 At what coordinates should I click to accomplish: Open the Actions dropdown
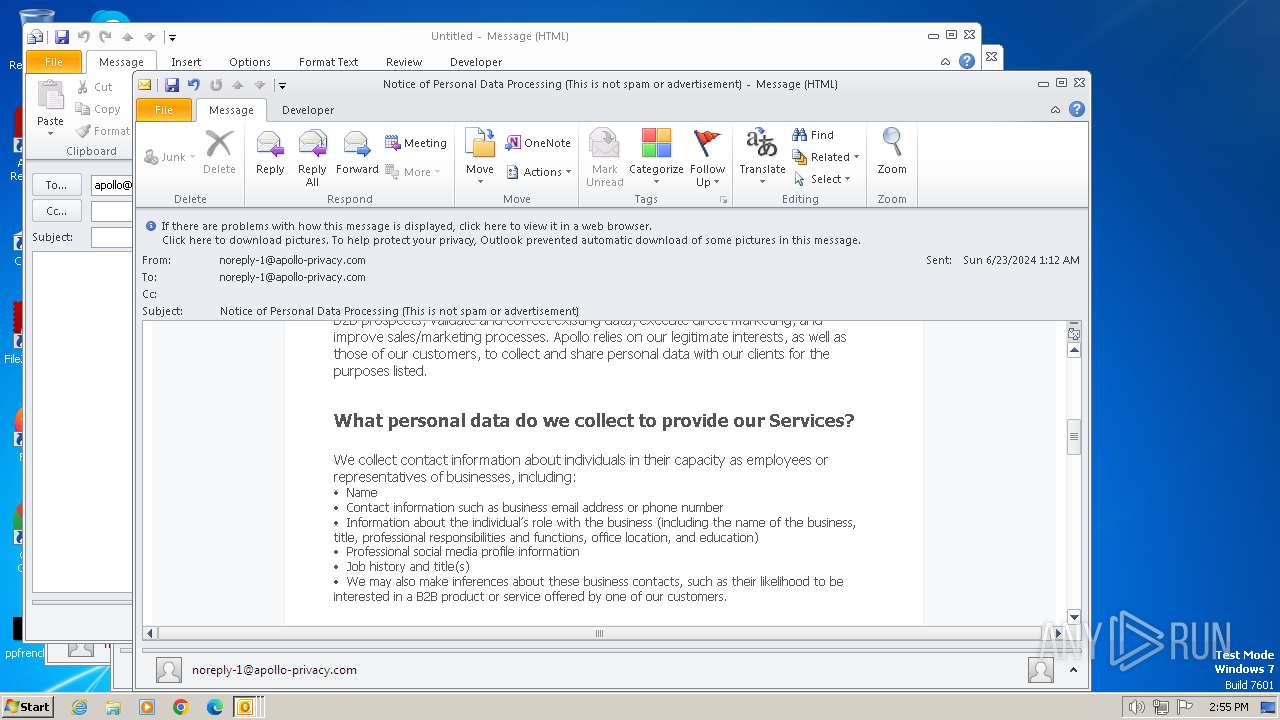[539, 172]
